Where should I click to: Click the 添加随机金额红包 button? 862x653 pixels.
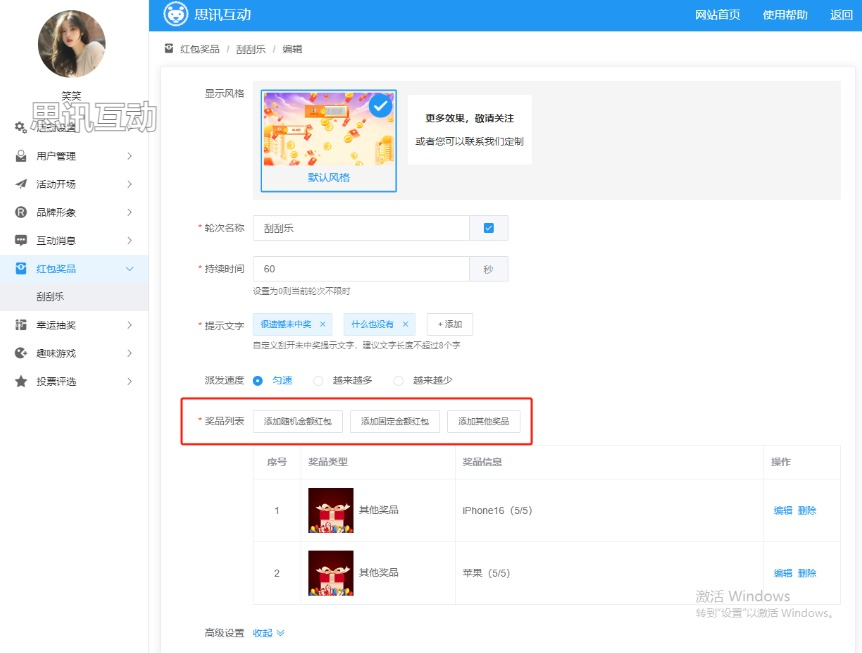[x=298, y=421]
